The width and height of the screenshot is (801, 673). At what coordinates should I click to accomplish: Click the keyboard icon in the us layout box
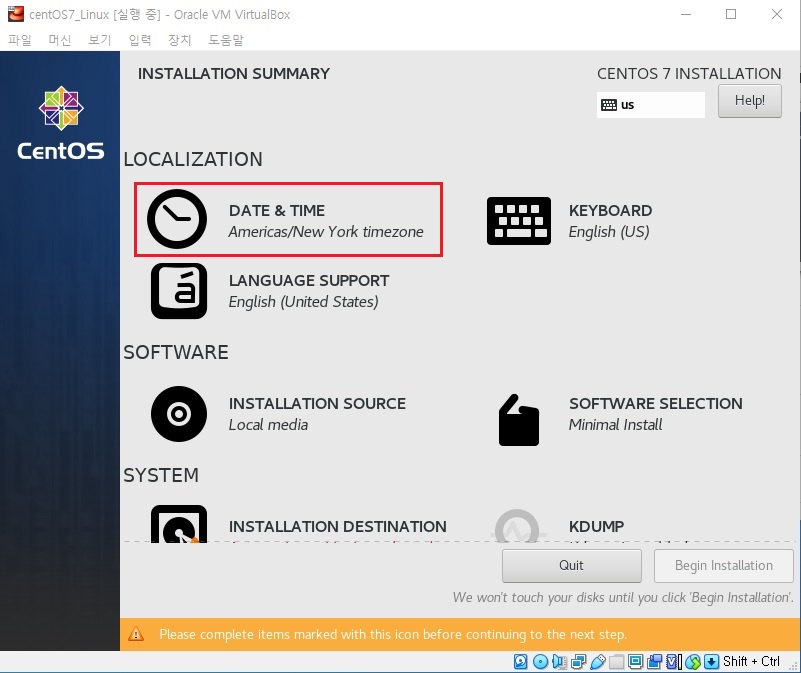click(609, 105)
